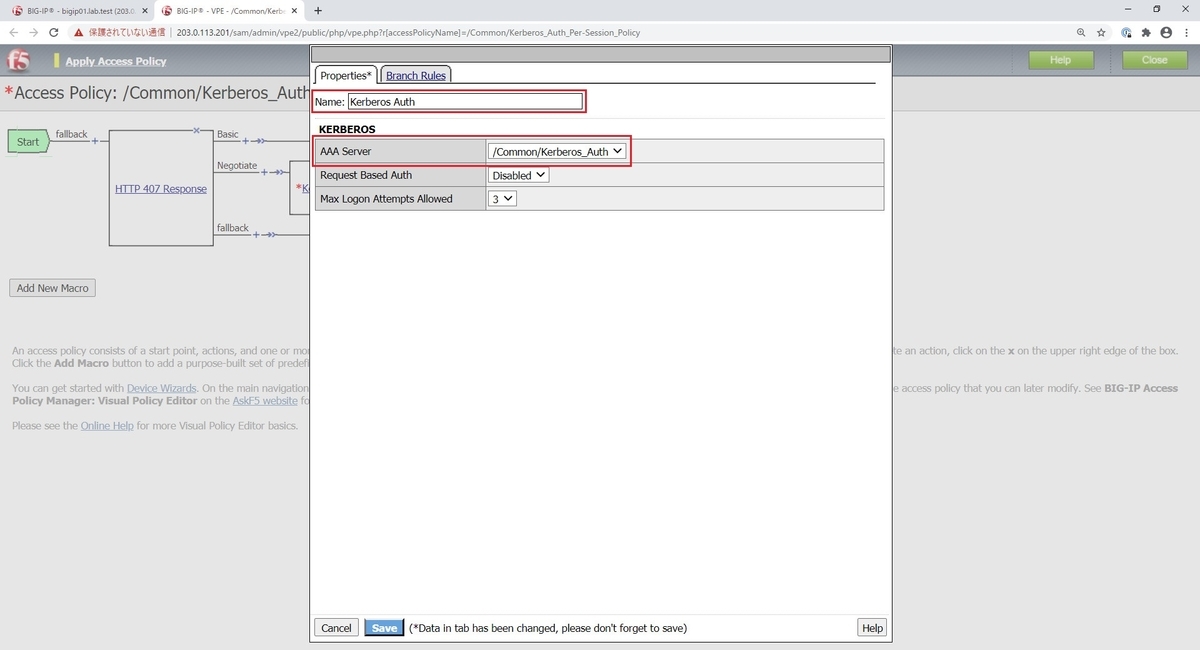Go forward in browser history
Image resolution: width=1200 pixels, height=650 pixels.
tap(34, 32)
